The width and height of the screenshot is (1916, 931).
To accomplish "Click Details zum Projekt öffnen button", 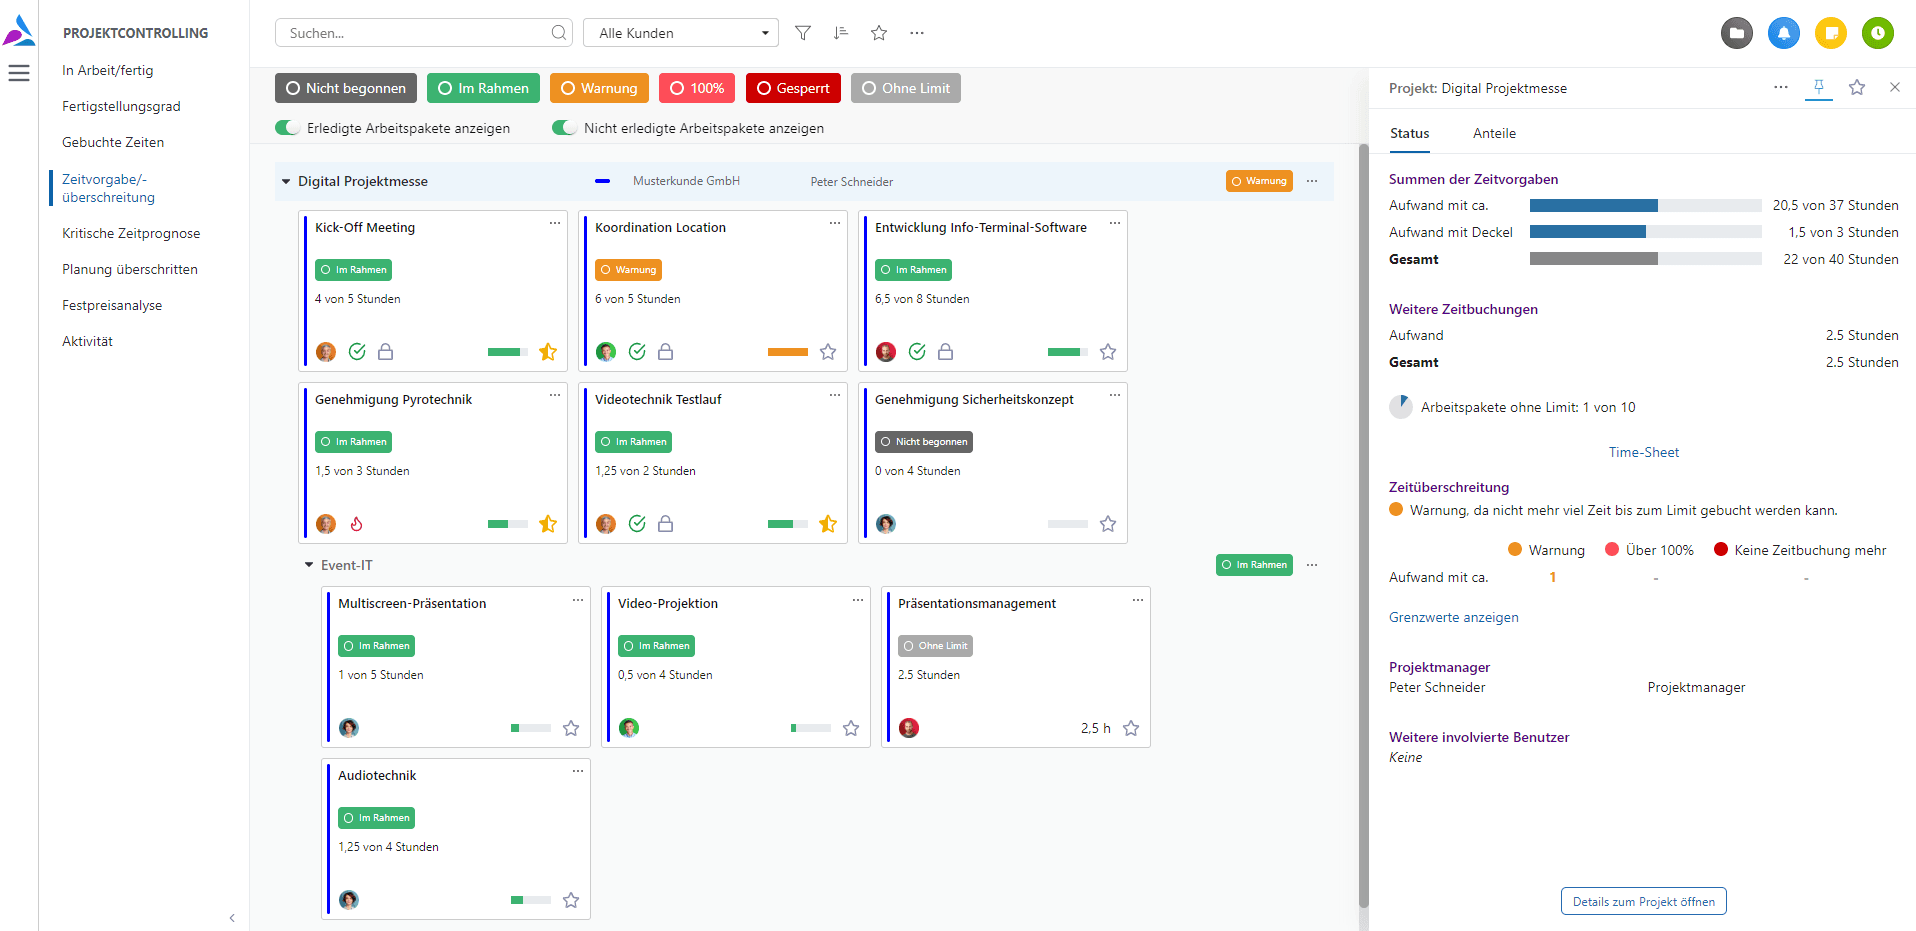I will [1643, 901].
